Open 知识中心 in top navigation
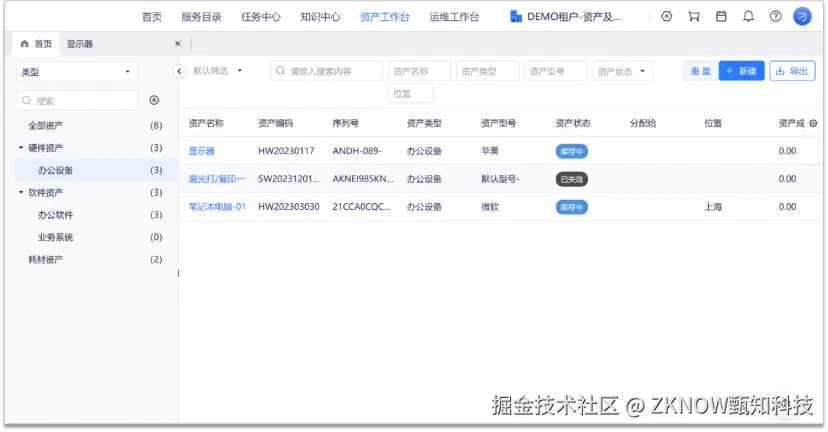Image resolution: width=828 pixels, height=432 pixels. click(x=321, y=17)
